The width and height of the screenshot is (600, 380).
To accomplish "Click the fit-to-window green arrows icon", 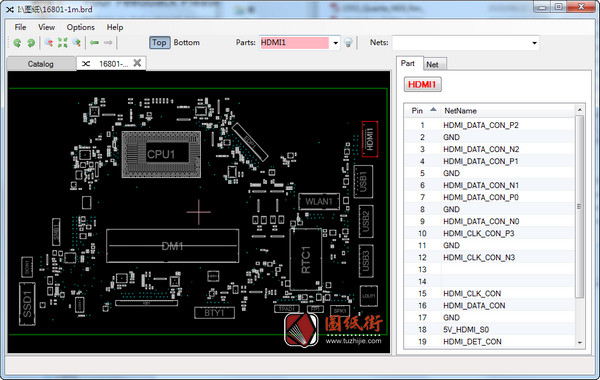I will pos(63,42).
